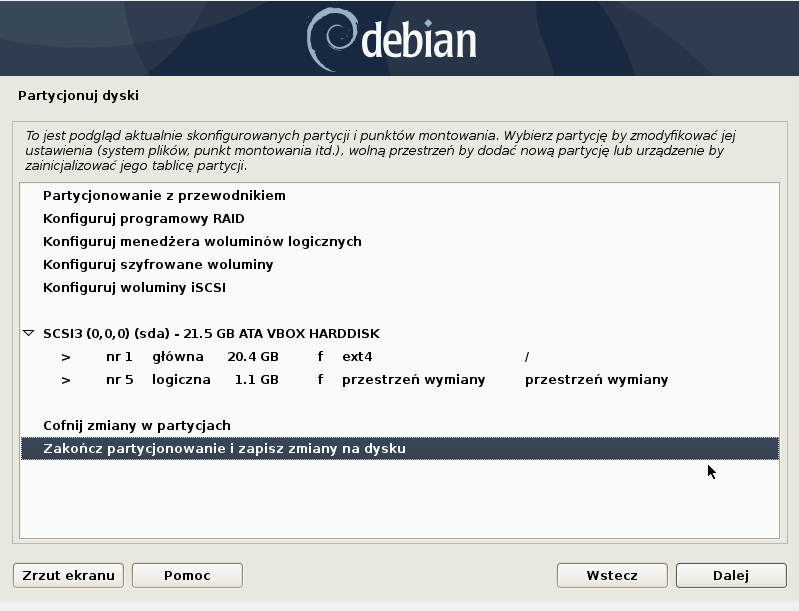Expand partition nr 5 arrow marker
The width and height of the screenshot is (799, 611).
point(66,380)
